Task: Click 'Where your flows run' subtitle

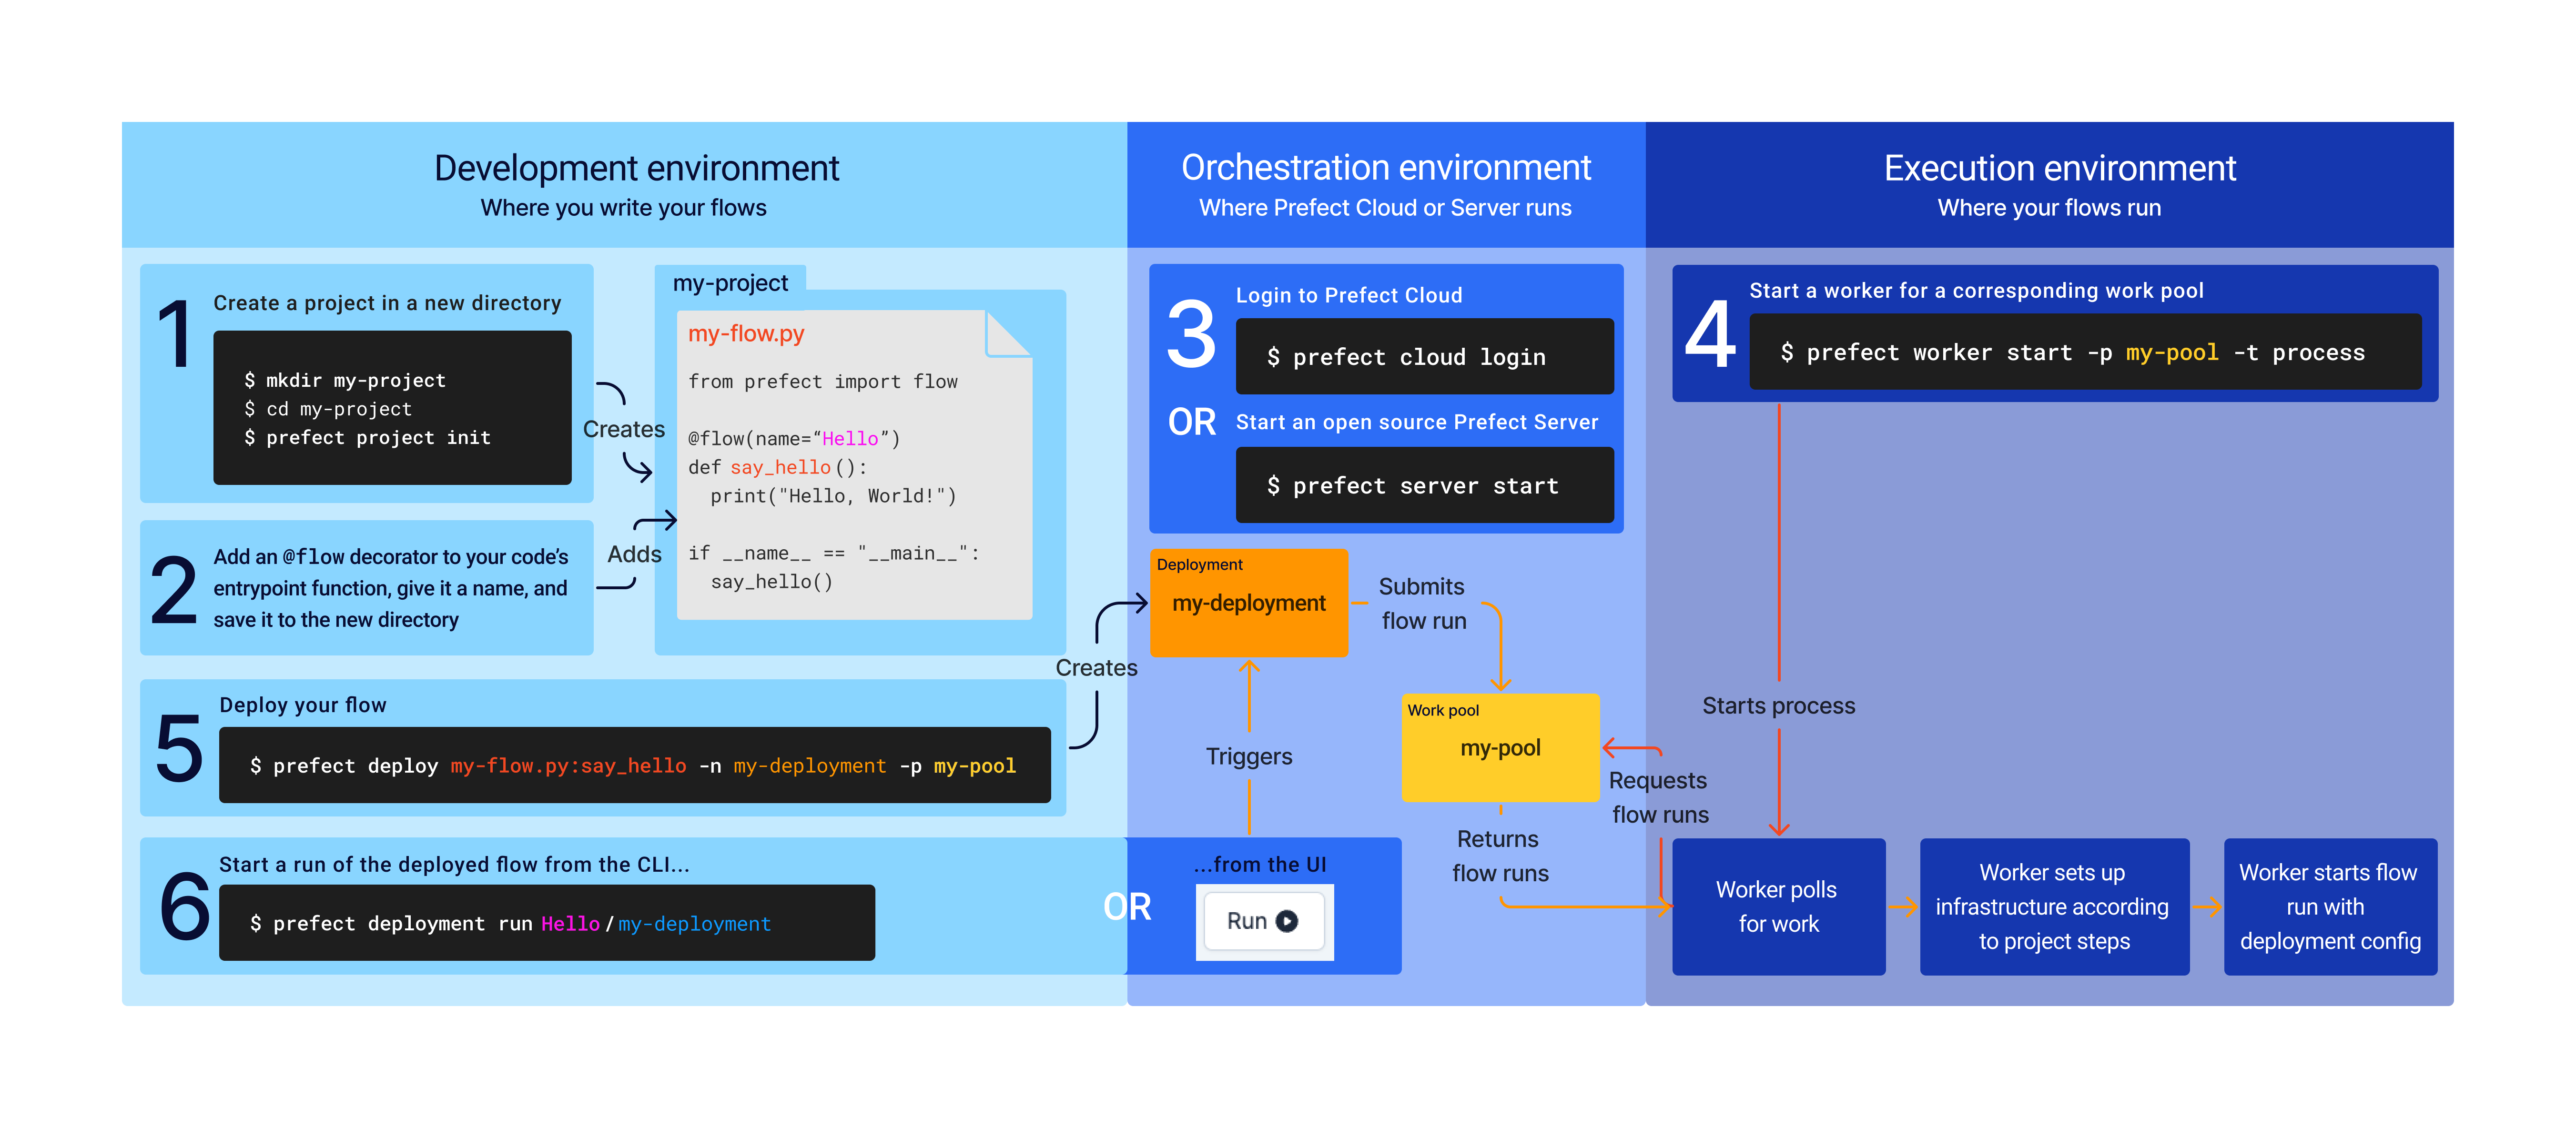Action: tap(2049, 208)
